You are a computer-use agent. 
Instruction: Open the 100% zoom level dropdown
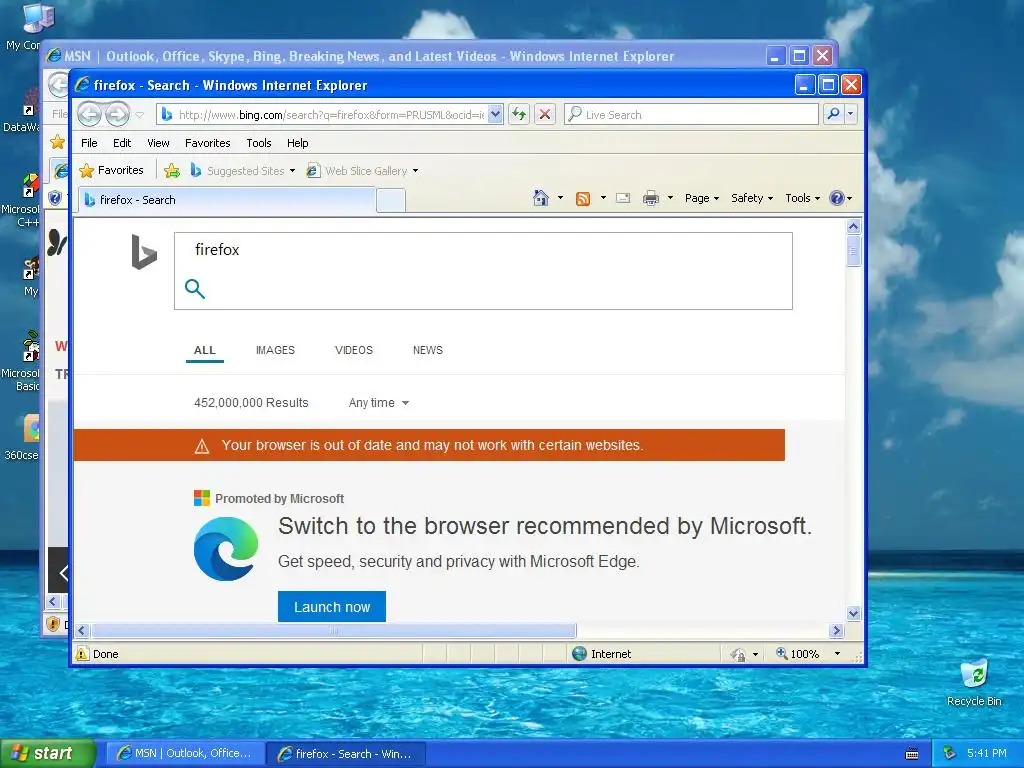pos(837,654)
